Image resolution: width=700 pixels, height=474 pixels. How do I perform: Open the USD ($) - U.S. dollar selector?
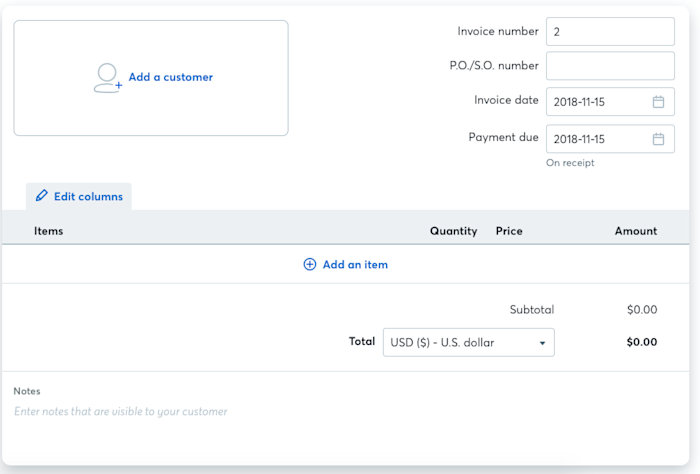(460, 343)
